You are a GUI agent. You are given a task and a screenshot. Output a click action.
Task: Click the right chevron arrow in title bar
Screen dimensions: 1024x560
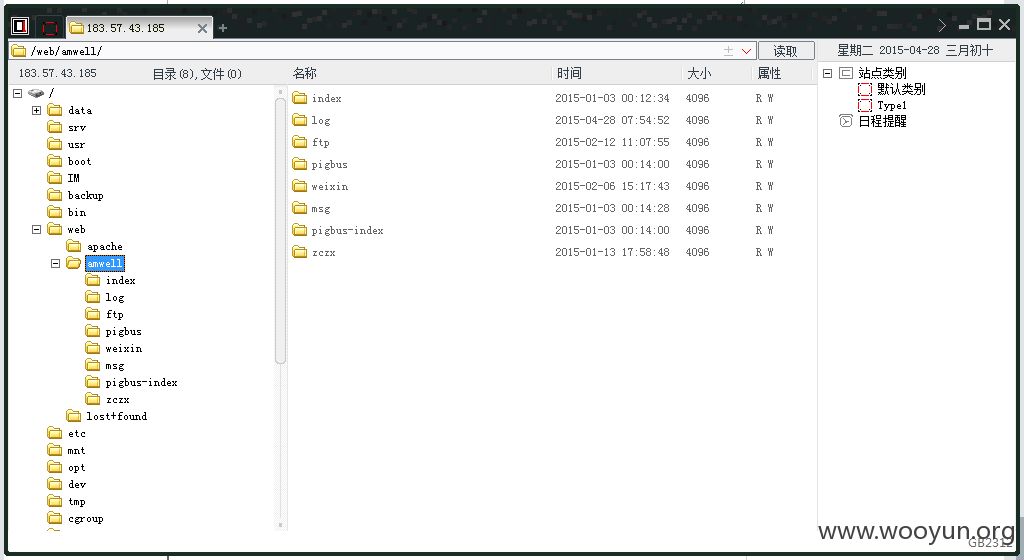point(942,25)
